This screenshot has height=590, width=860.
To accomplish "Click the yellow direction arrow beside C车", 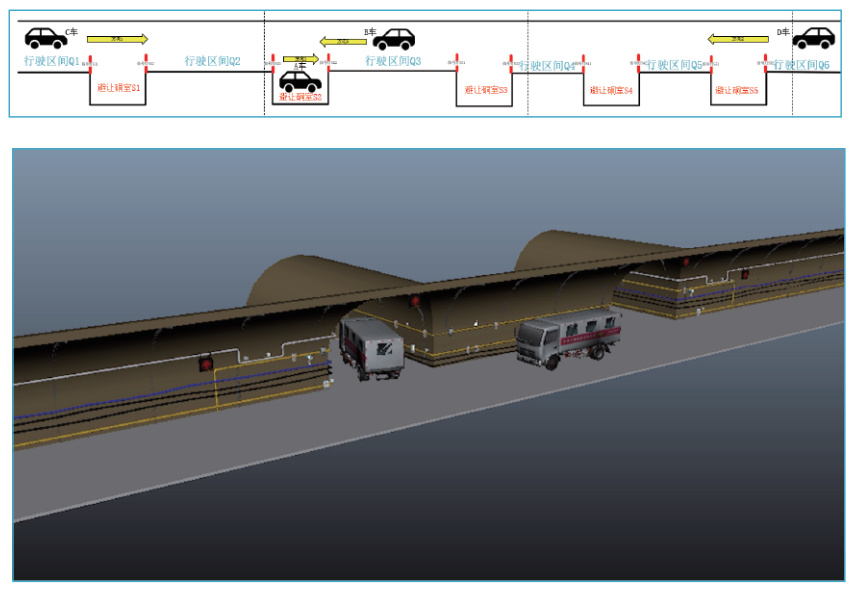I will click(x=117, y=39).
